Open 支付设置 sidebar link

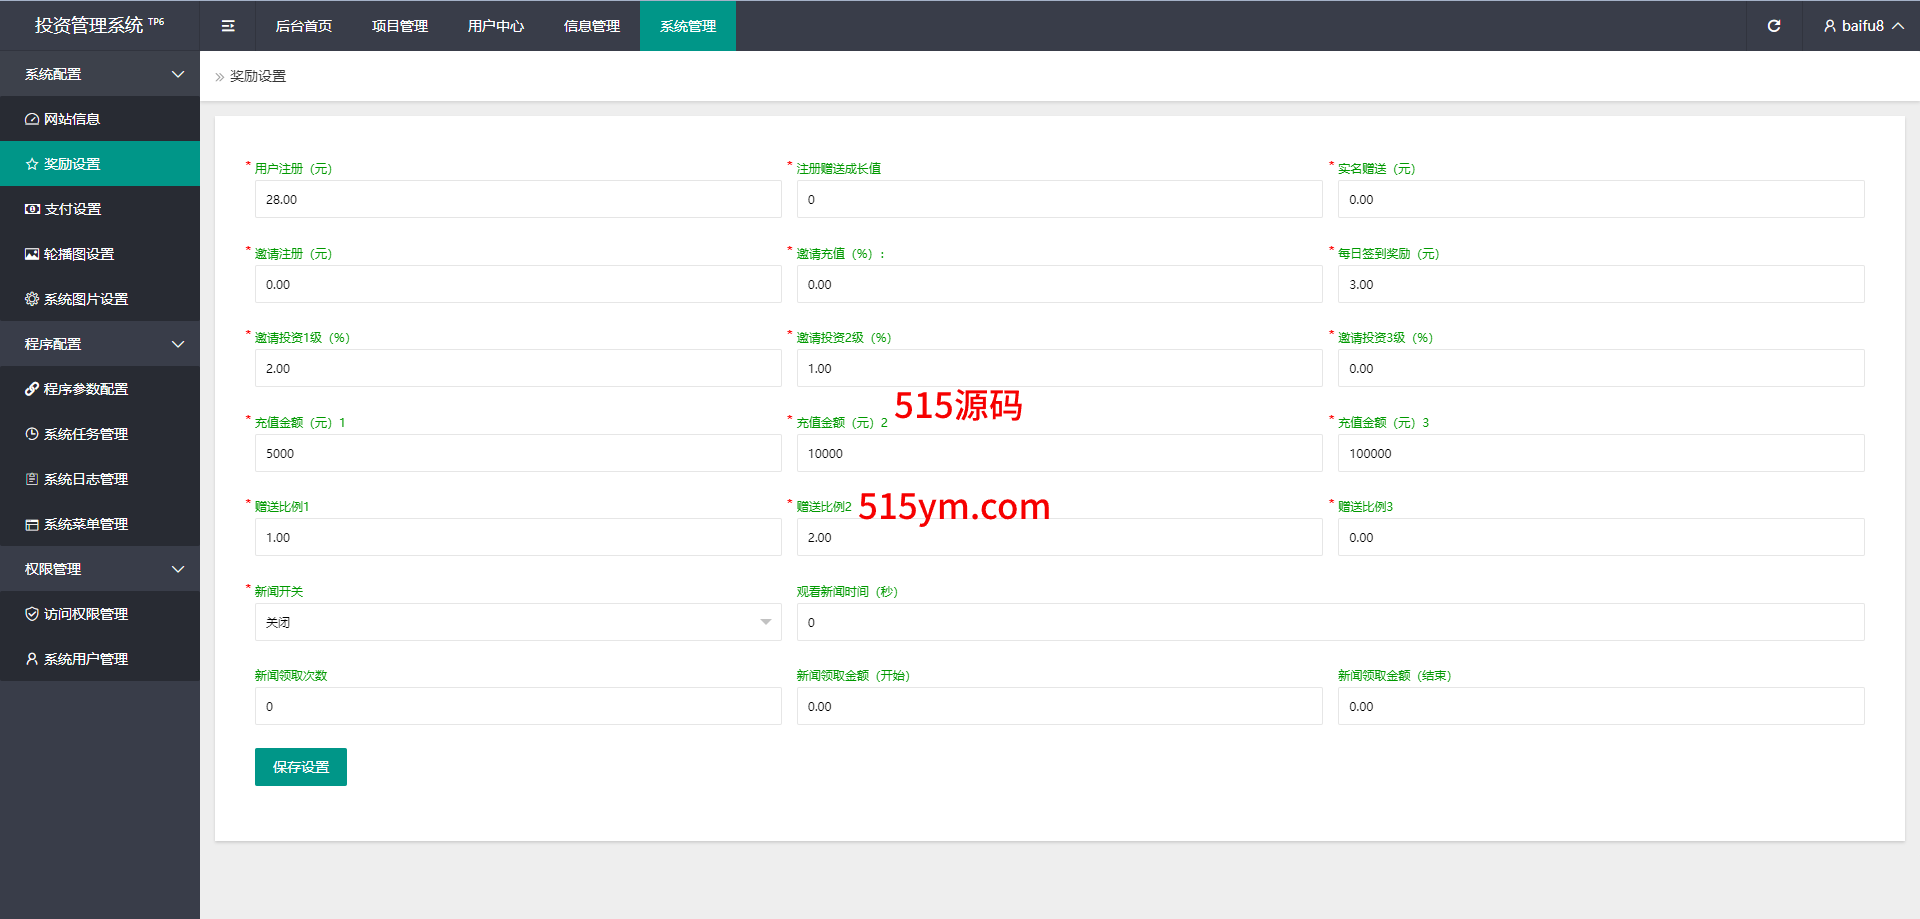pyautogui.click(x=100, y=209)
